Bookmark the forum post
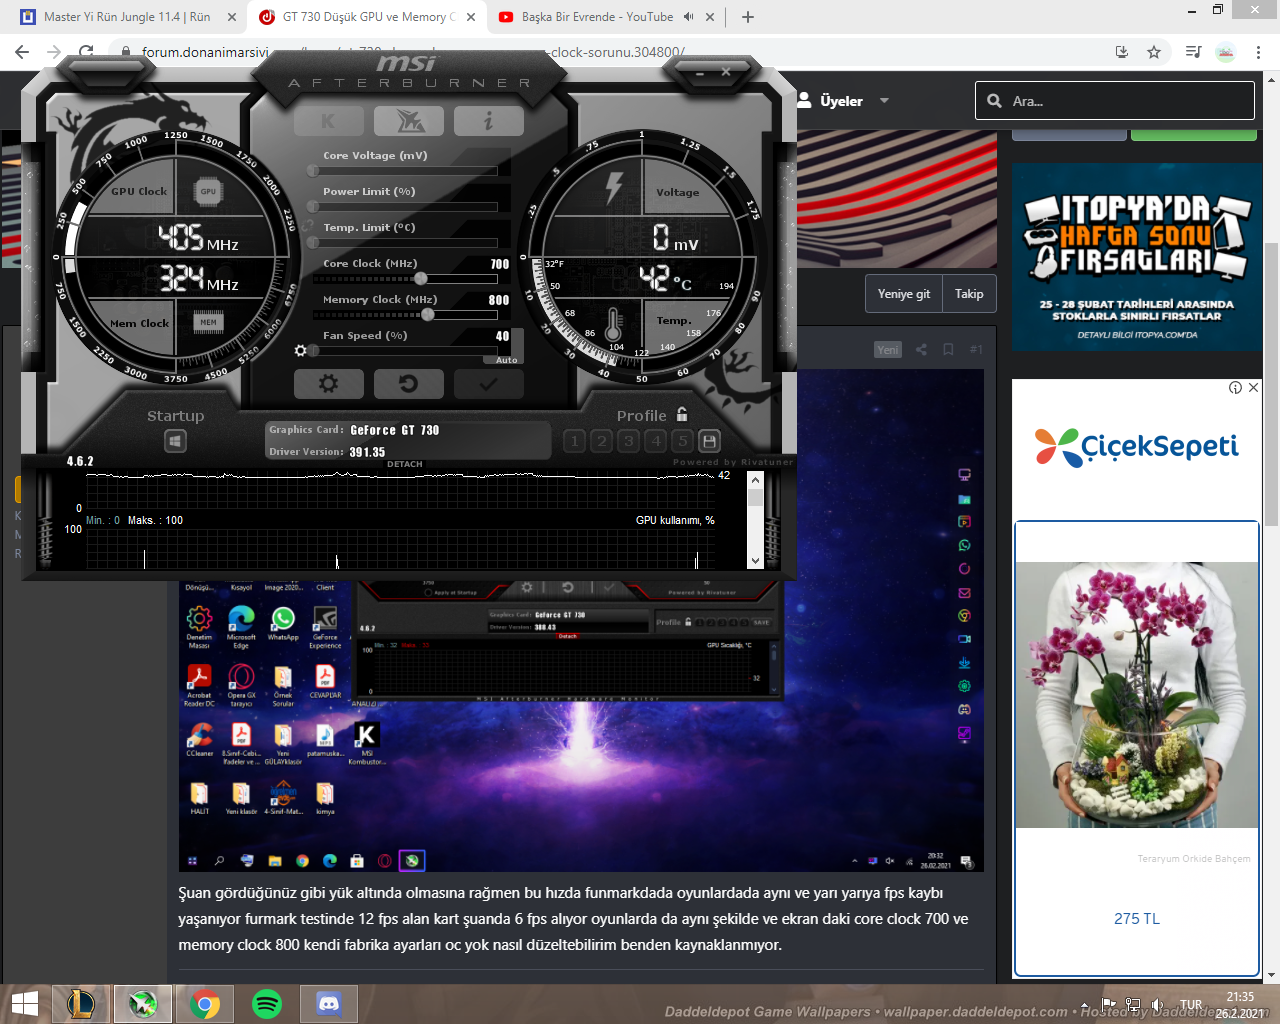The image size is (1280, 1024). (x=948, y=350)
